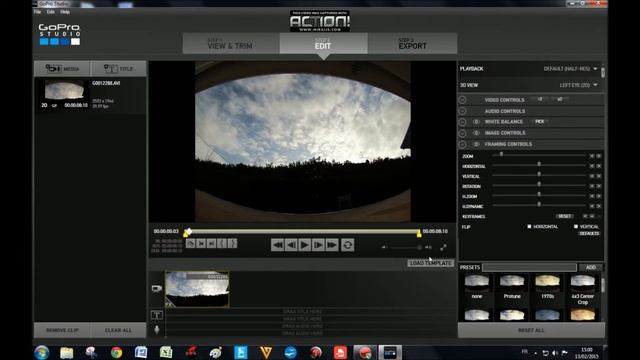The height and width of the screenshot is (360, 640).
Task: Click the playback volume slider
Action: [x=405, y=247]
